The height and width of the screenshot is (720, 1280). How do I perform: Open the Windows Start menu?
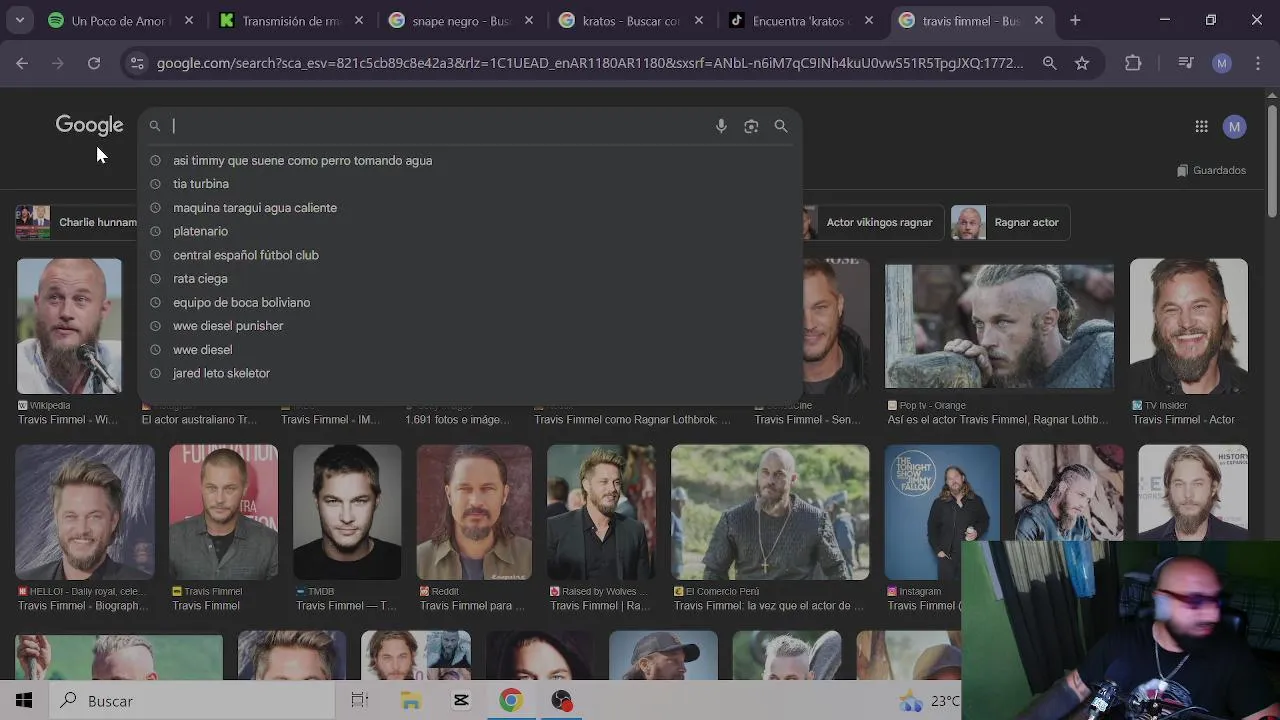click(x=24, y=701)
